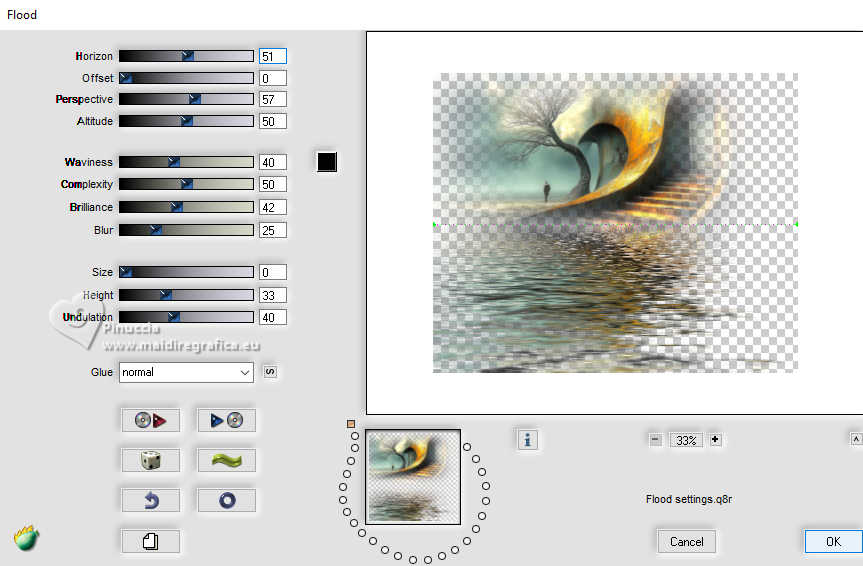Click the Undulation slider track
This screenshot has width=863, height=566.
(x=186, y=317)
